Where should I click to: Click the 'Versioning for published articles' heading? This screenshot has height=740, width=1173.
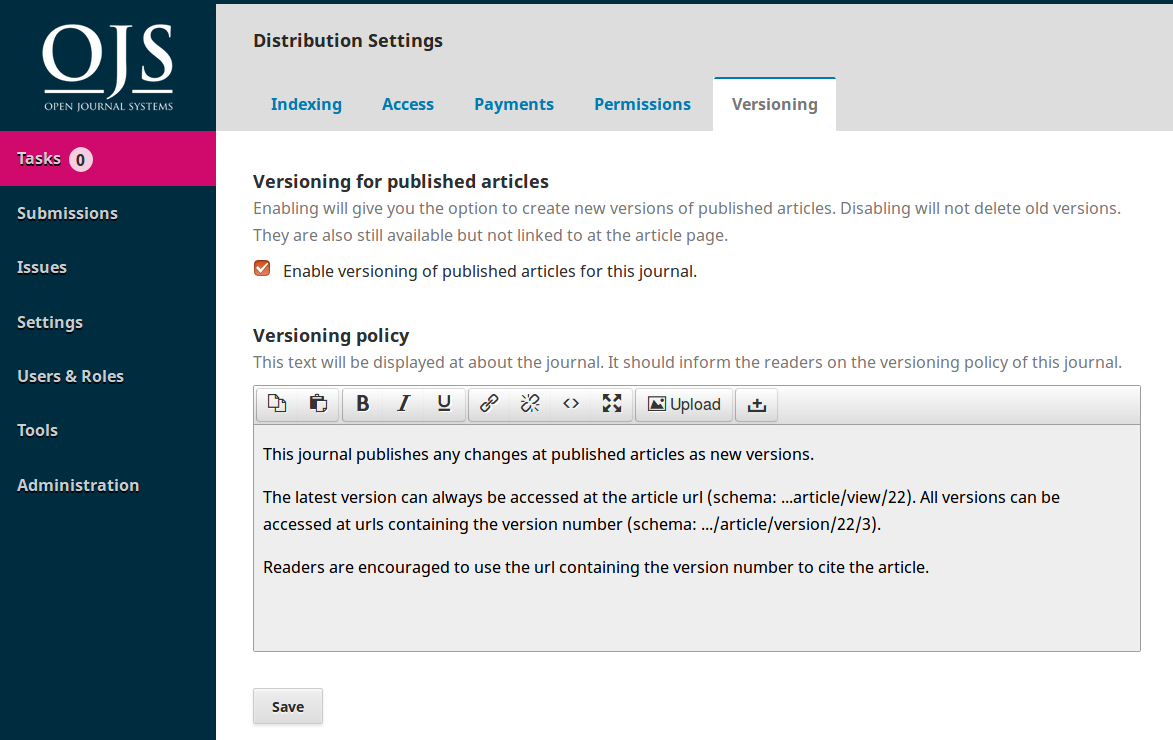(x=401, y=182)
